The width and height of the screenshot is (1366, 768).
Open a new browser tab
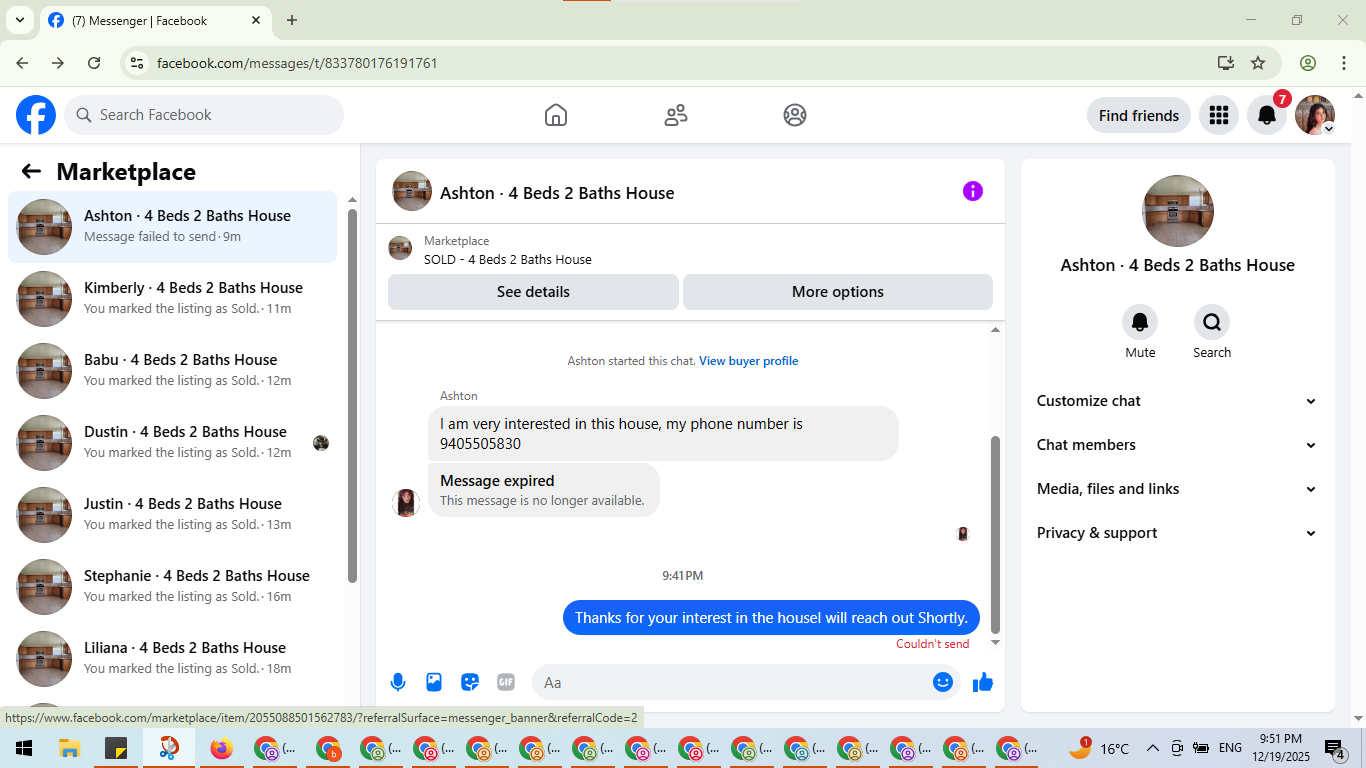pyautogui.click(x=292, y=20)
